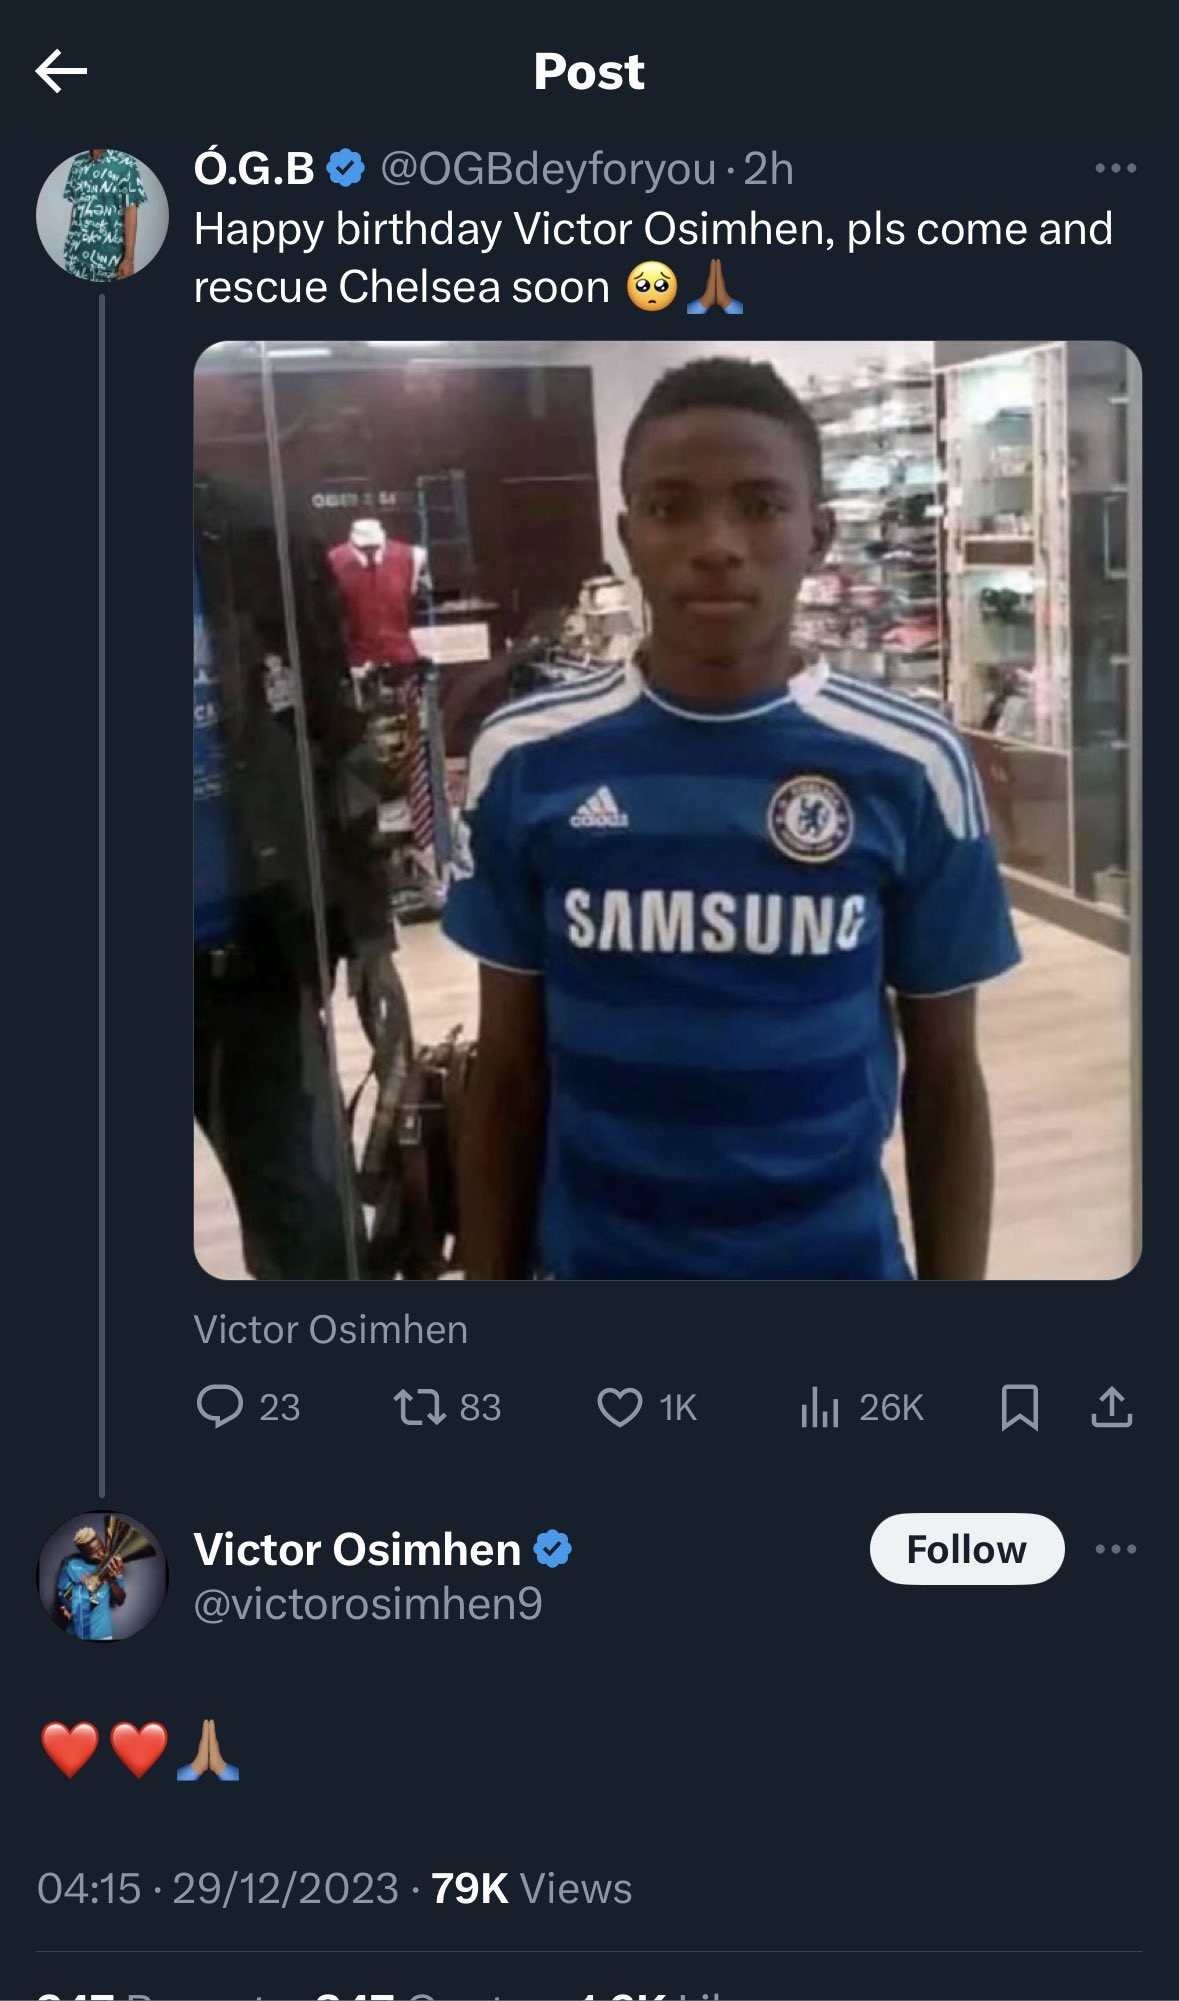Open more options for Ó.G.B's post
This screenshot has height=2001, width=1179.
tap(1115, 168)
